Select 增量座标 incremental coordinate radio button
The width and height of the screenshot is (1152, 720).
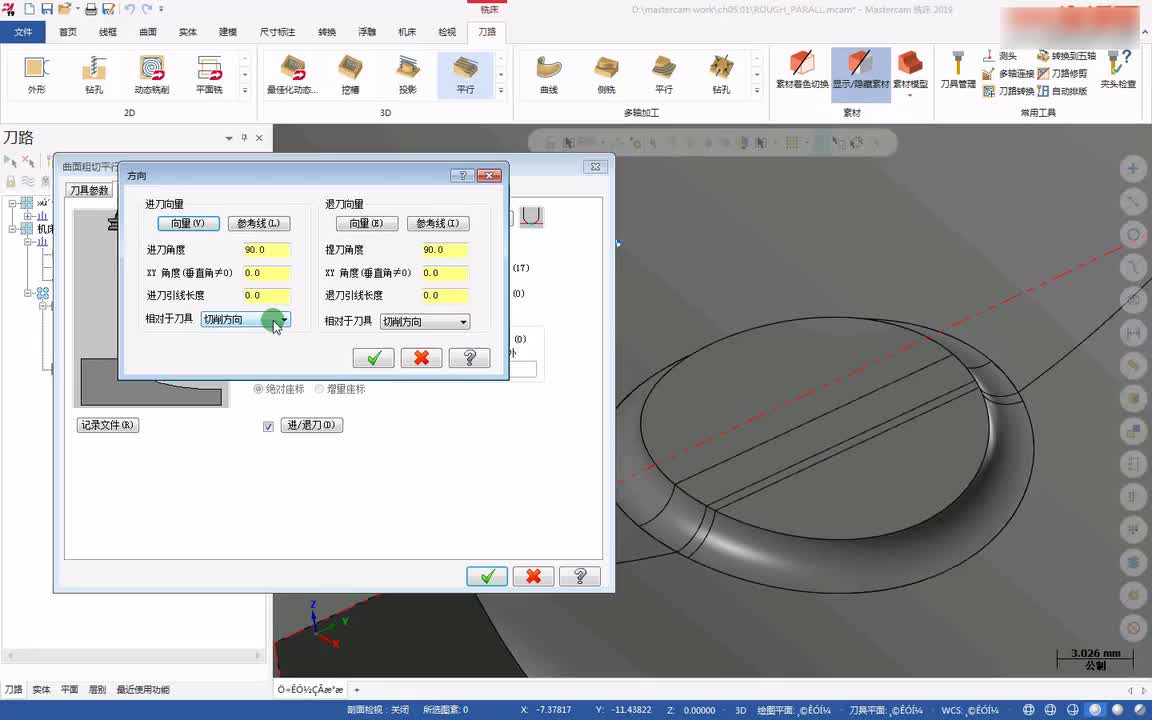320,389
